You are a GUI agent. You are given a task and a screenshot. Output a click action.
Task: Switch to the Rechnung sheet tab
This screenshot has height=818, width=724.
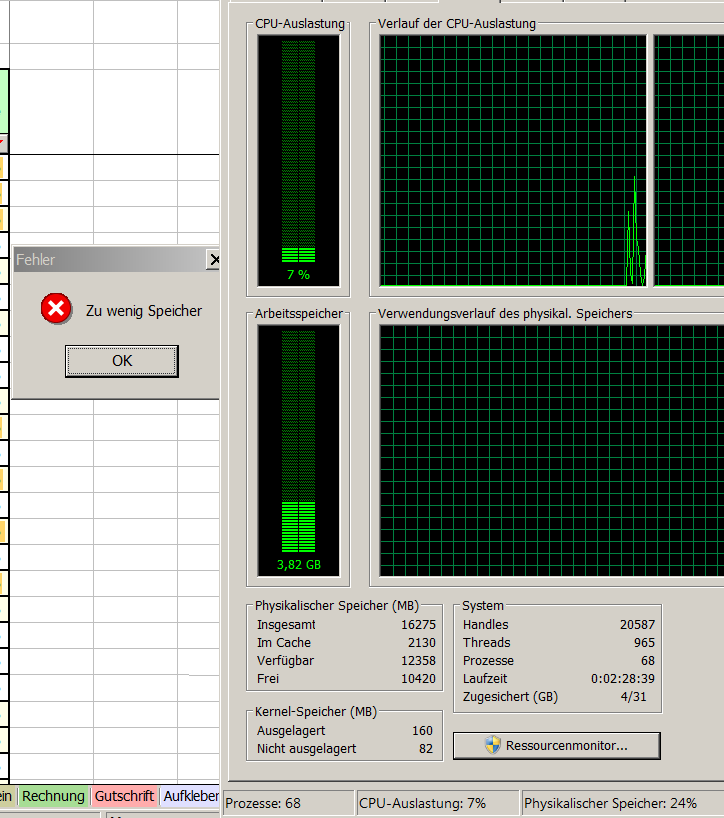point(53,796)
